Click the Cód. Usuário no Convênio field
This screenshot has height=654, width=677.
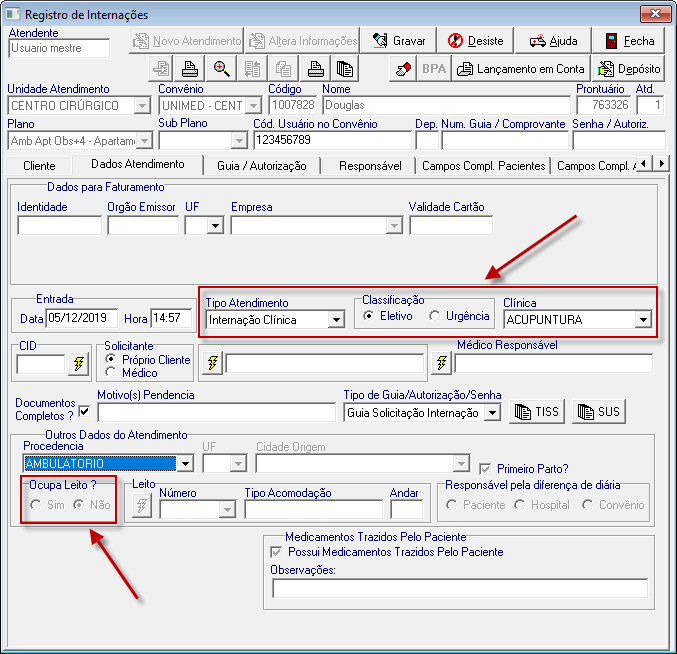coord(332,141)
